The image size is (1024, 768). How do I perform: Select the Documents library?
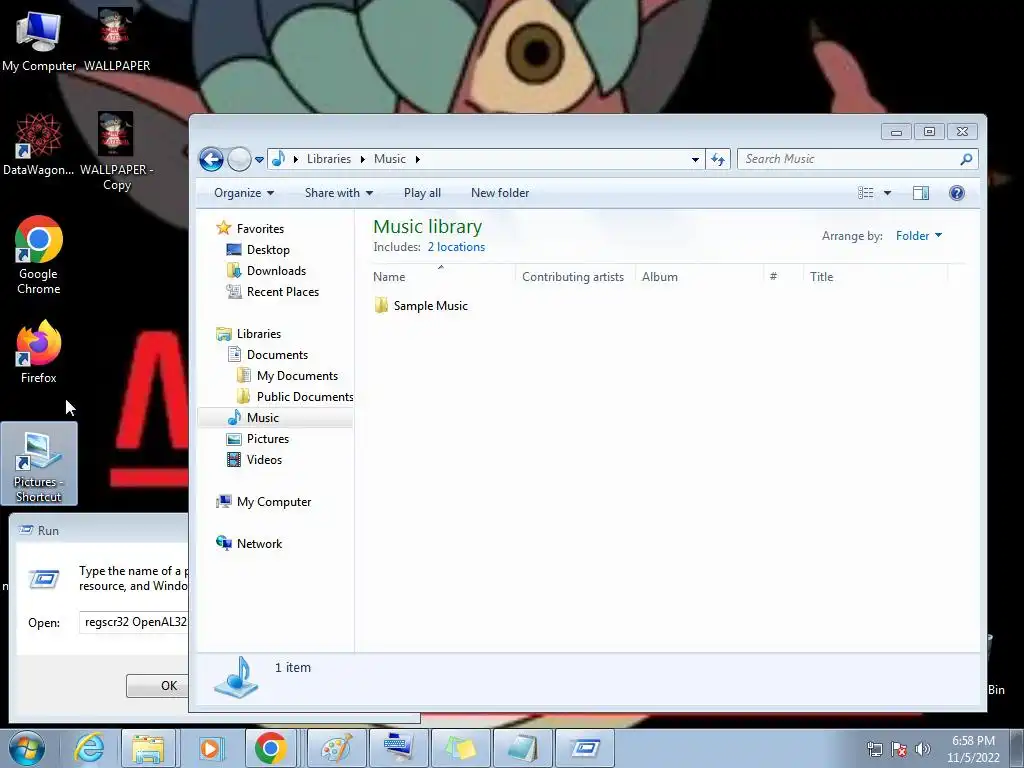[268, 355]
